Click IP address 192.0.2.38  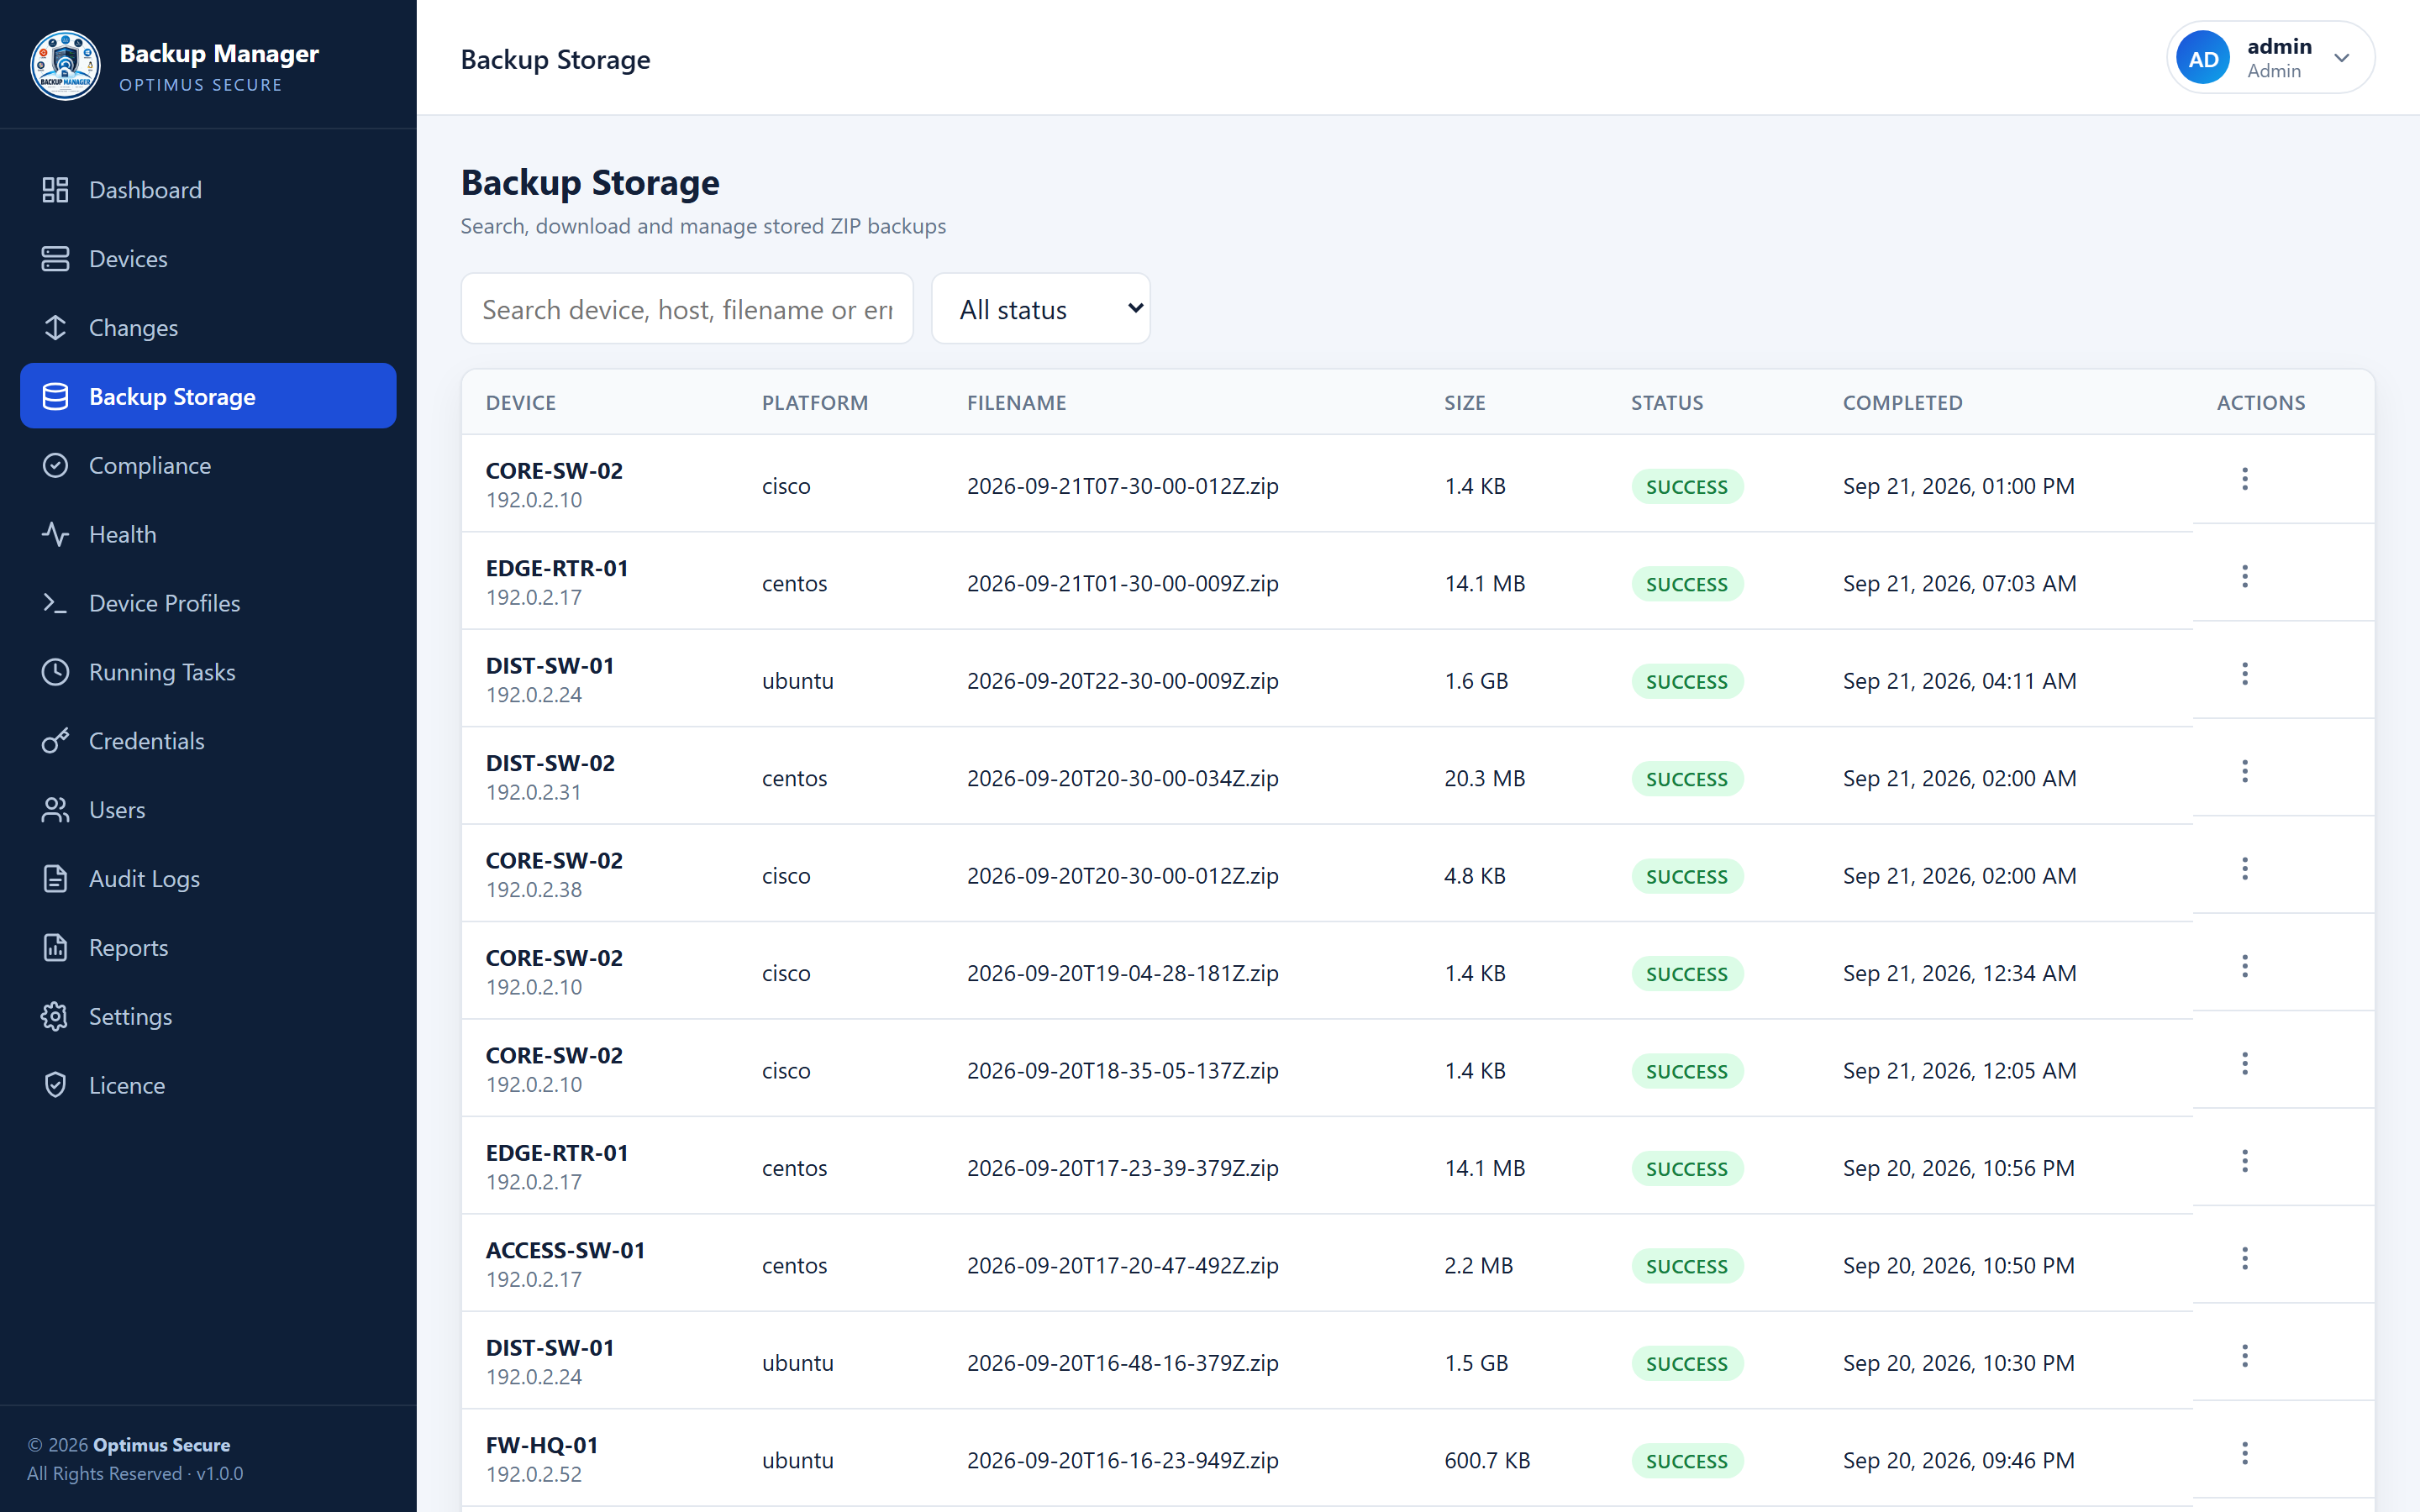[x=534, y=890]
